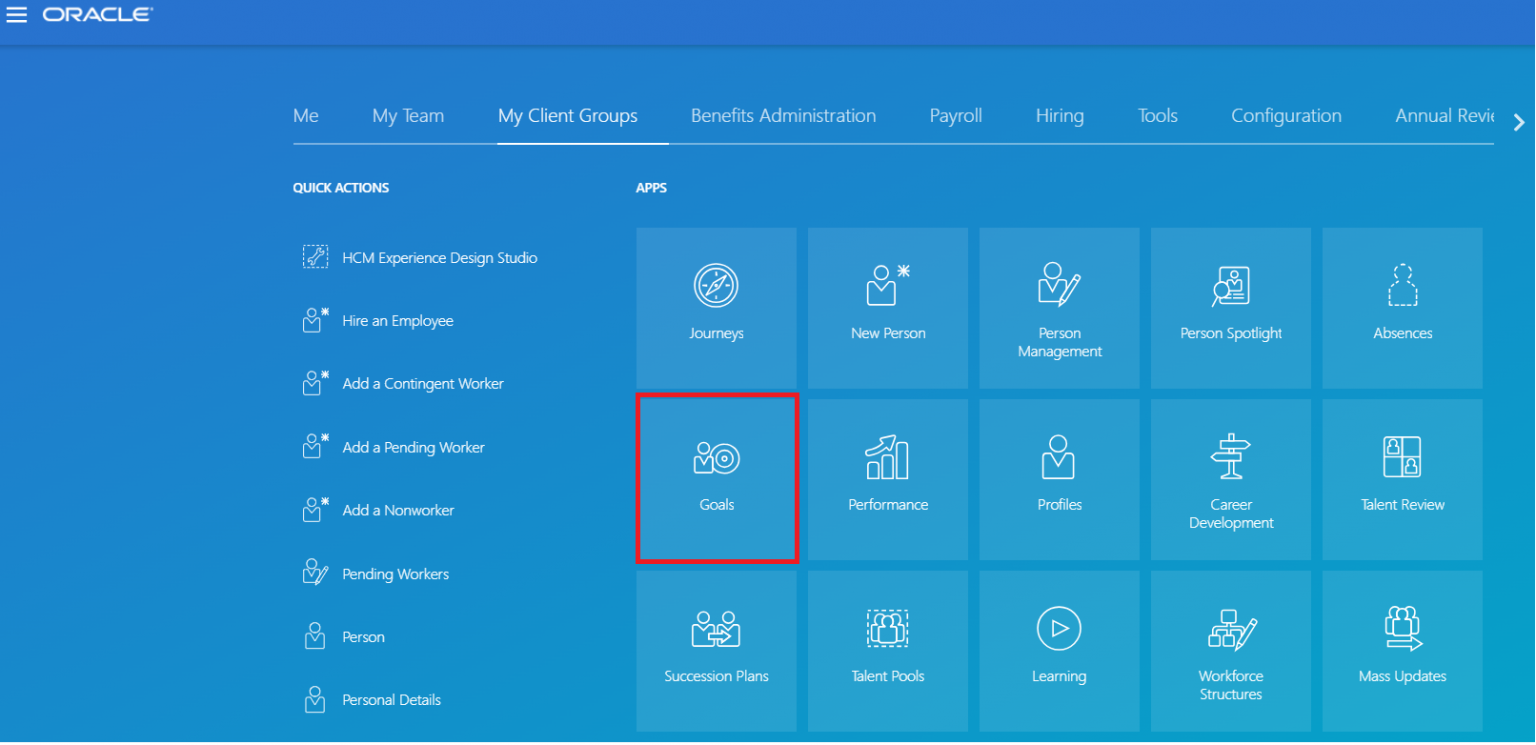Launch the Learning play icon tile
Image resolution: width=1536 pixels, height=745 pixels.
pyautogui.click(x=1059, y=650)
